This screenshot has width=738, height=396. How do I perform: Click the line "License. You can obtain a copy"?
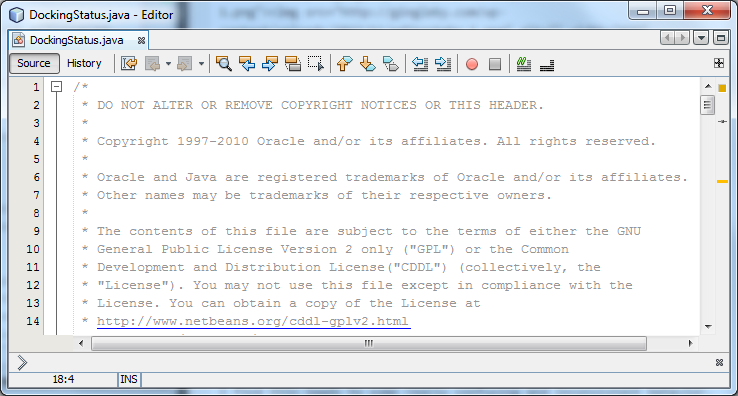click(281, 303)
